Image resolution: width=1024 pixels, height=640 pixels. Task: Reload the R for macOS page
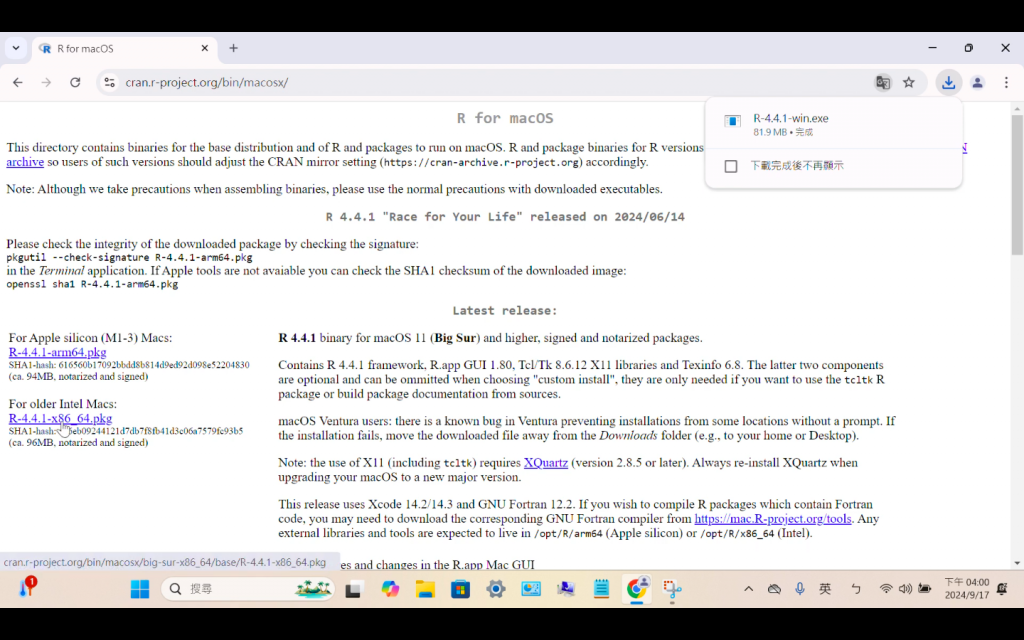pos(75,82)
